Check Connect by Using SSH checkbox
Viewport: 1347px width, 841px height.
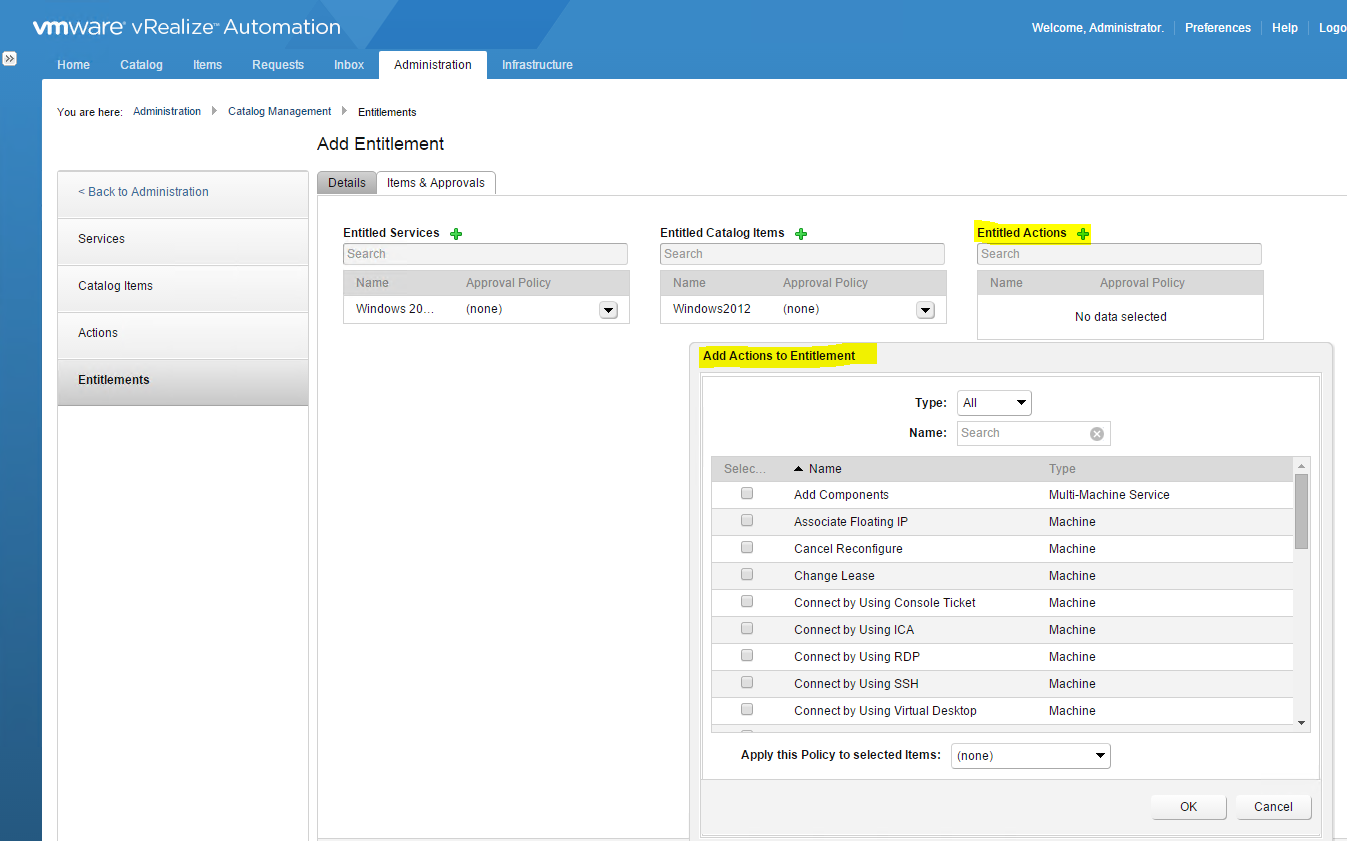747,683
